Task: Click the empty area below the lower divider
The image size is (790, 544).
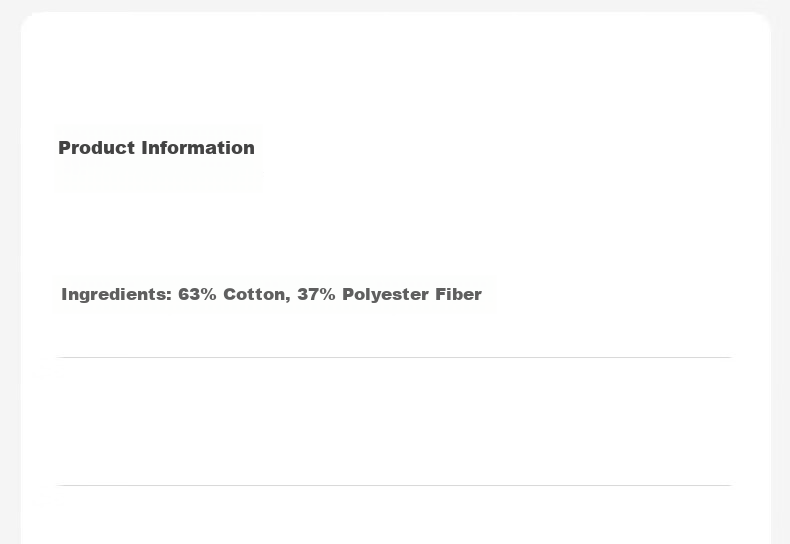Action: coord(394,515)
